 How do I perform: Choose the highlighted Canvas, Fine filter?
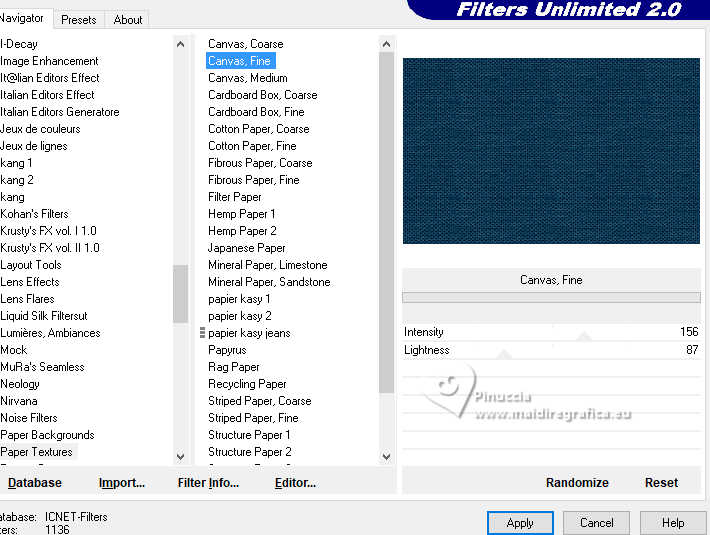pos(240,61)
